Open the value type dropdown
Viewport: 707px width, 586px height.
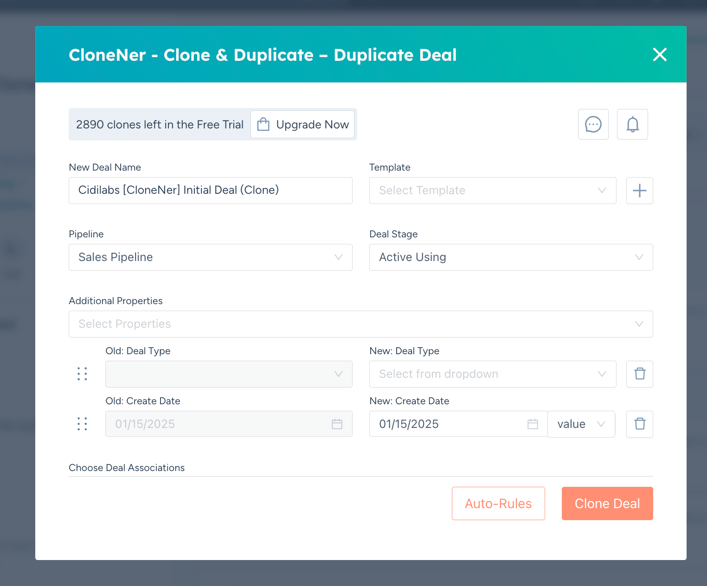581,424
